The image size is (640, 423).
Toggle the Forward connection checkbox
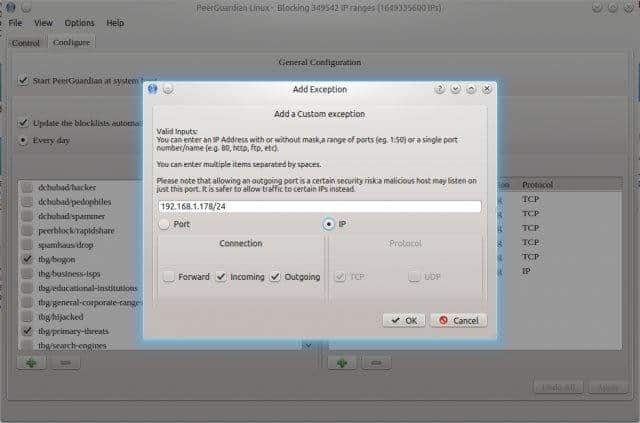click(x=169, y=276)
